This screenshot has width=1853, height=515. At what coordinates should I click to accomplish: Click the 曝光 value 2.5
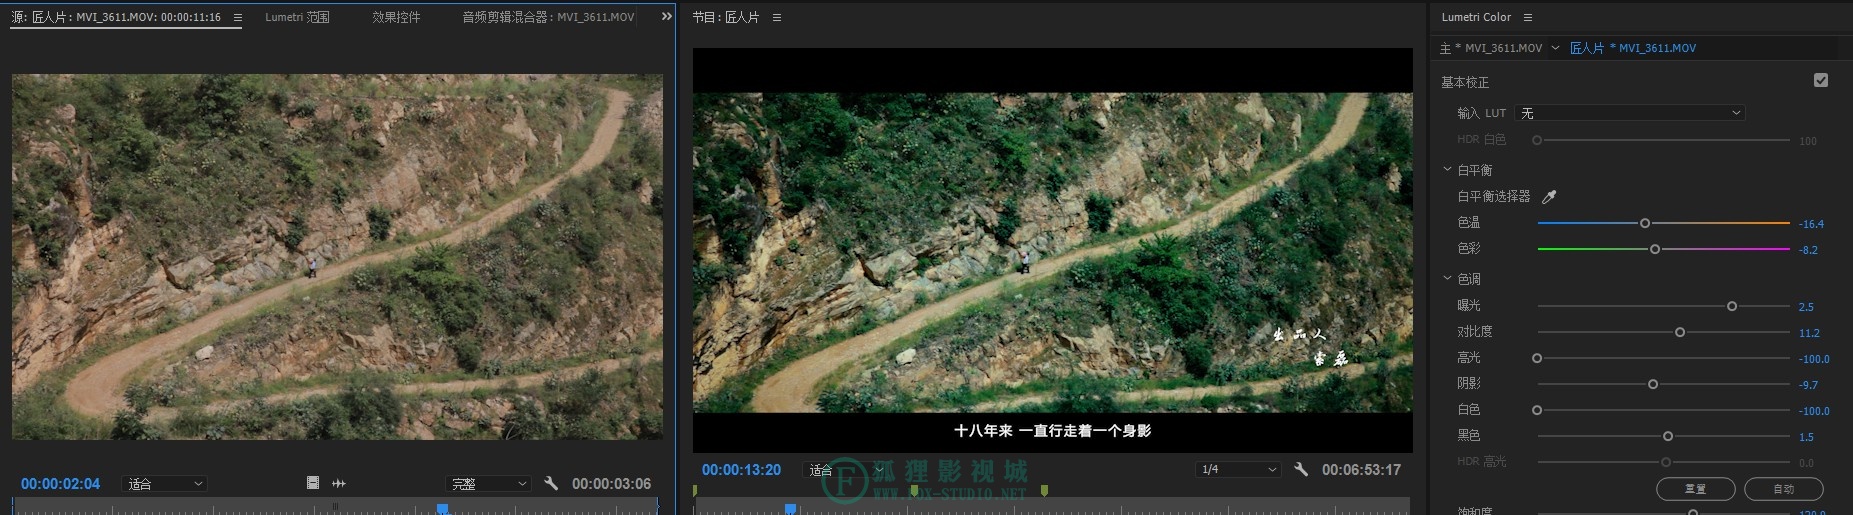(x=1806, y=307)
